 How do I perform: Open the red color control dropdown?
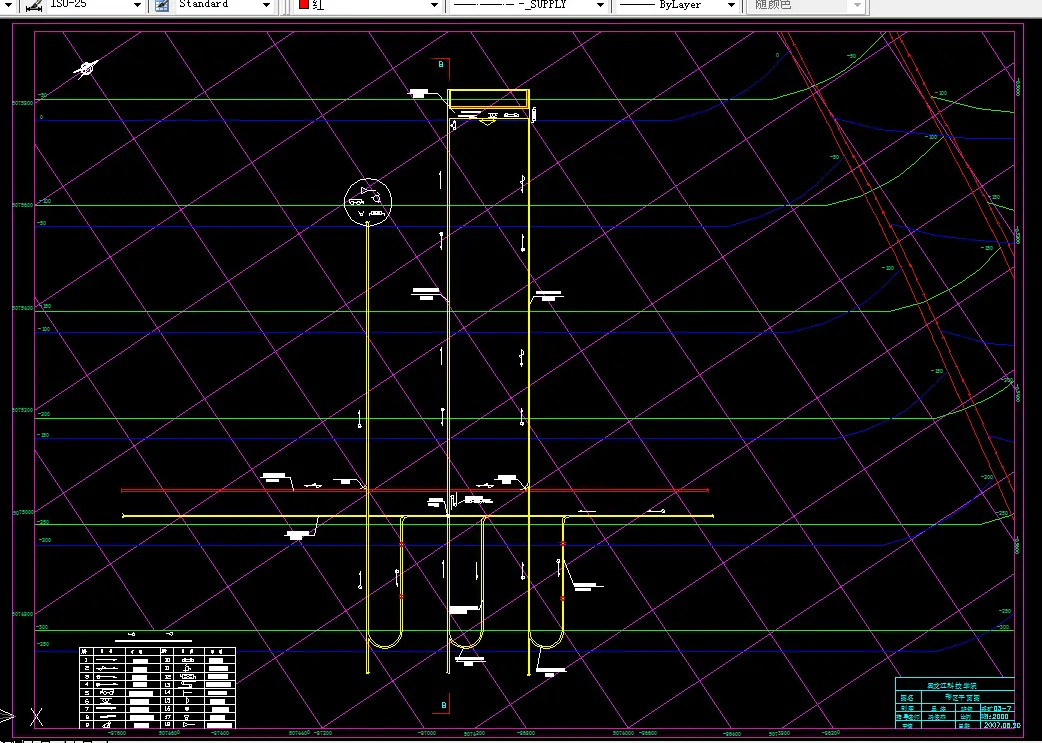(x=434, y=5)
